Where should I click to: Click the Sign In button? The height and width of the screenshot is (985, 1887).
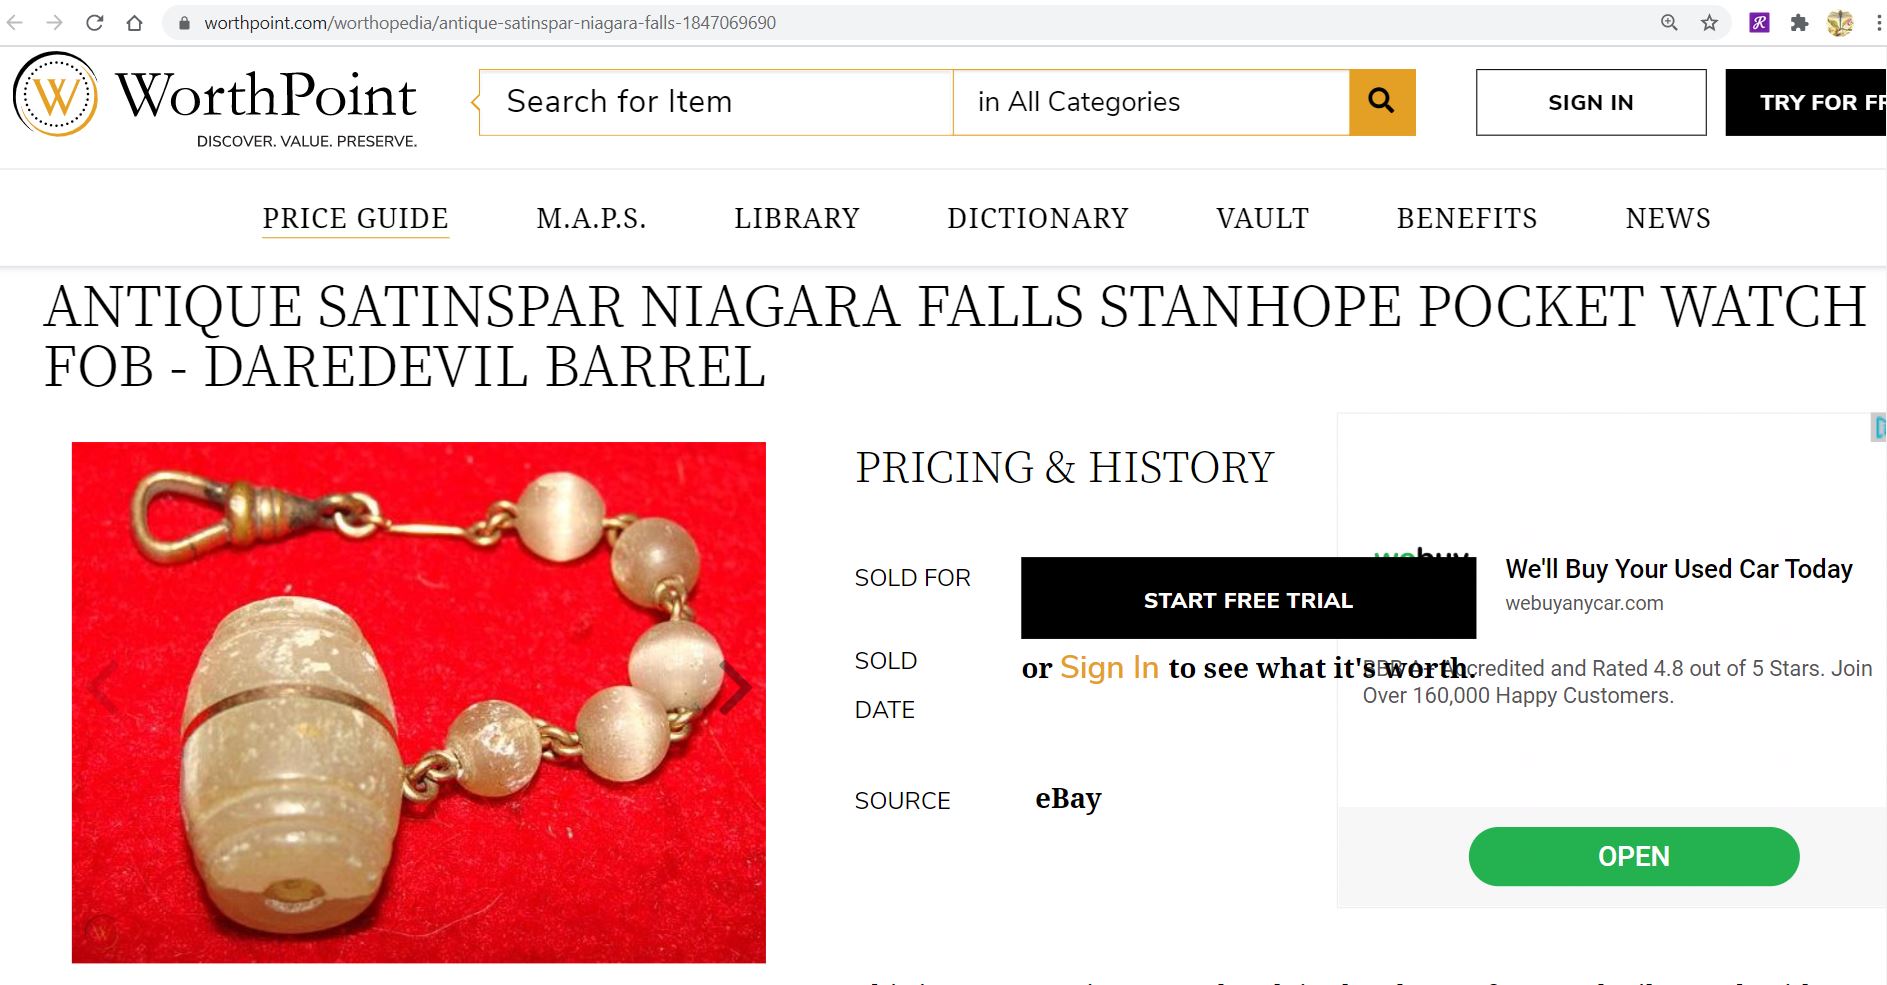[x=1590, y=102]
